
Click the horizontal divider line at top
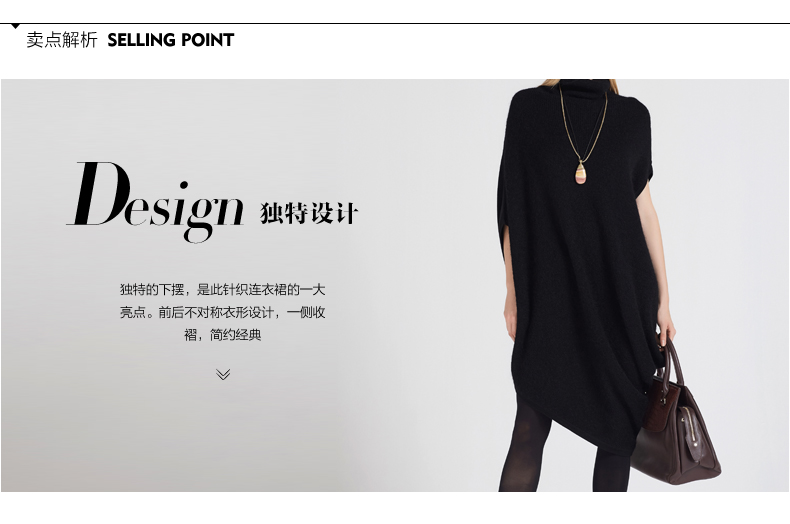click(x=395, y=23)
